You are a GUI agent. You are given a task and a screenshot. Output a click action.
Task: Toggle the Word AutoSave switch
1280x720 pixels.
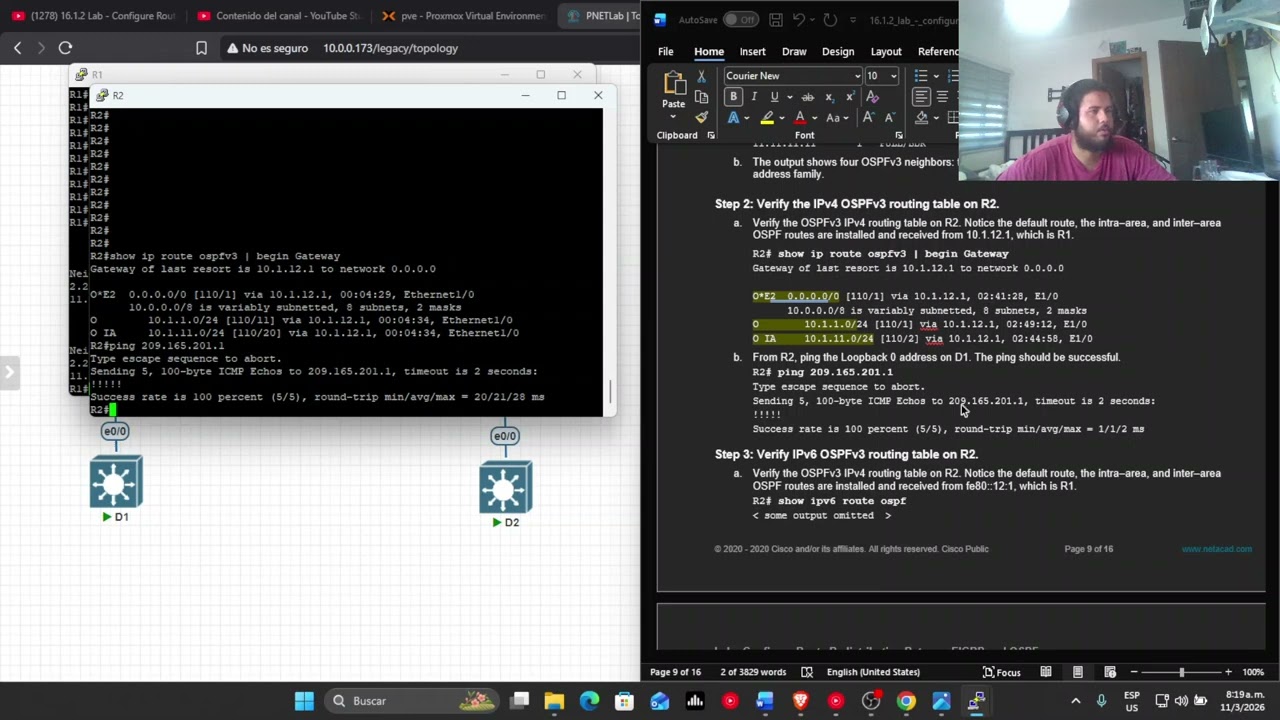pos(740,20)
